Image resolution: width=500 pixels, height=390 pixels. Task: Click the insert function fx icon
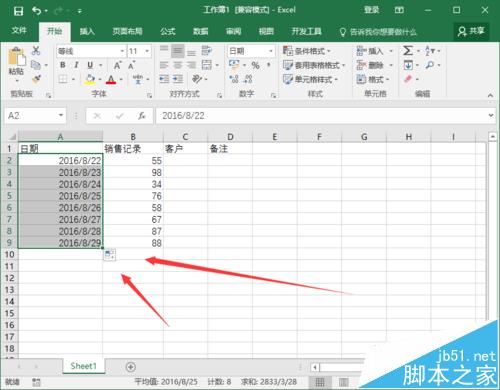[x=142, y=116]
